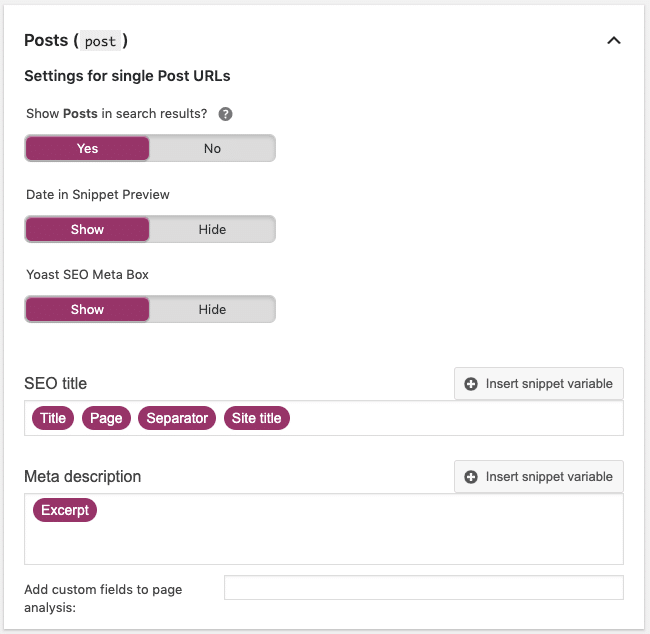Screen dimensions: 650x634
Task: Click plus icon beside Meta description snippet variable
Action: [471, 477]
